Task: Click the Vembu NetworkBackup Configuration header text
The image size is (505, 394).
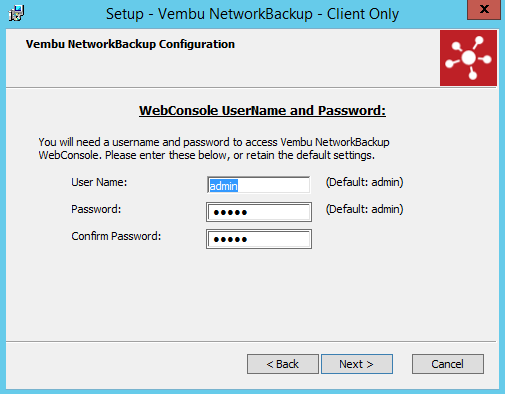Action: click(130, 44)
